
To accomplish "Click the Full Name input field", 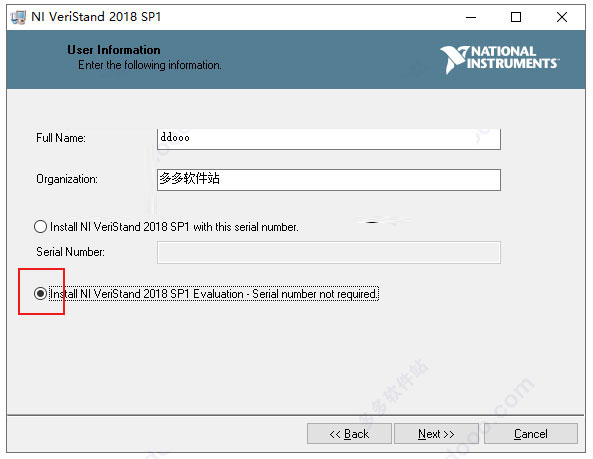I will (329, 139).
